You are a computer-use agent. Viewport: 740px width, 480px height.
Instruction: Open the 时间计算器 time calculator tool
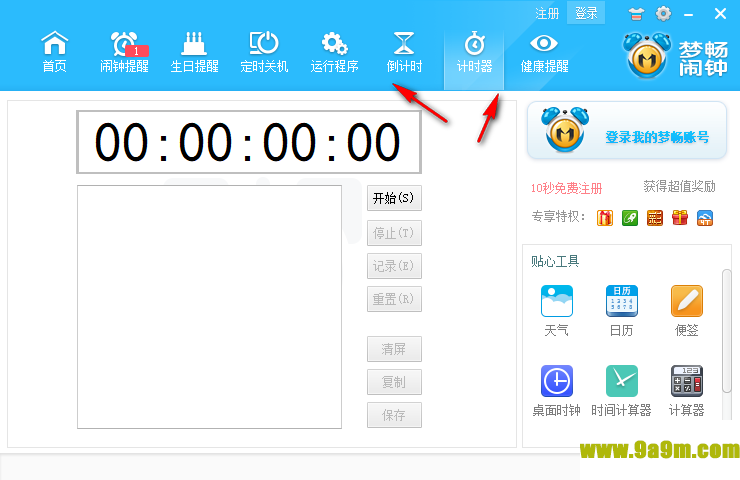[622, 390]
